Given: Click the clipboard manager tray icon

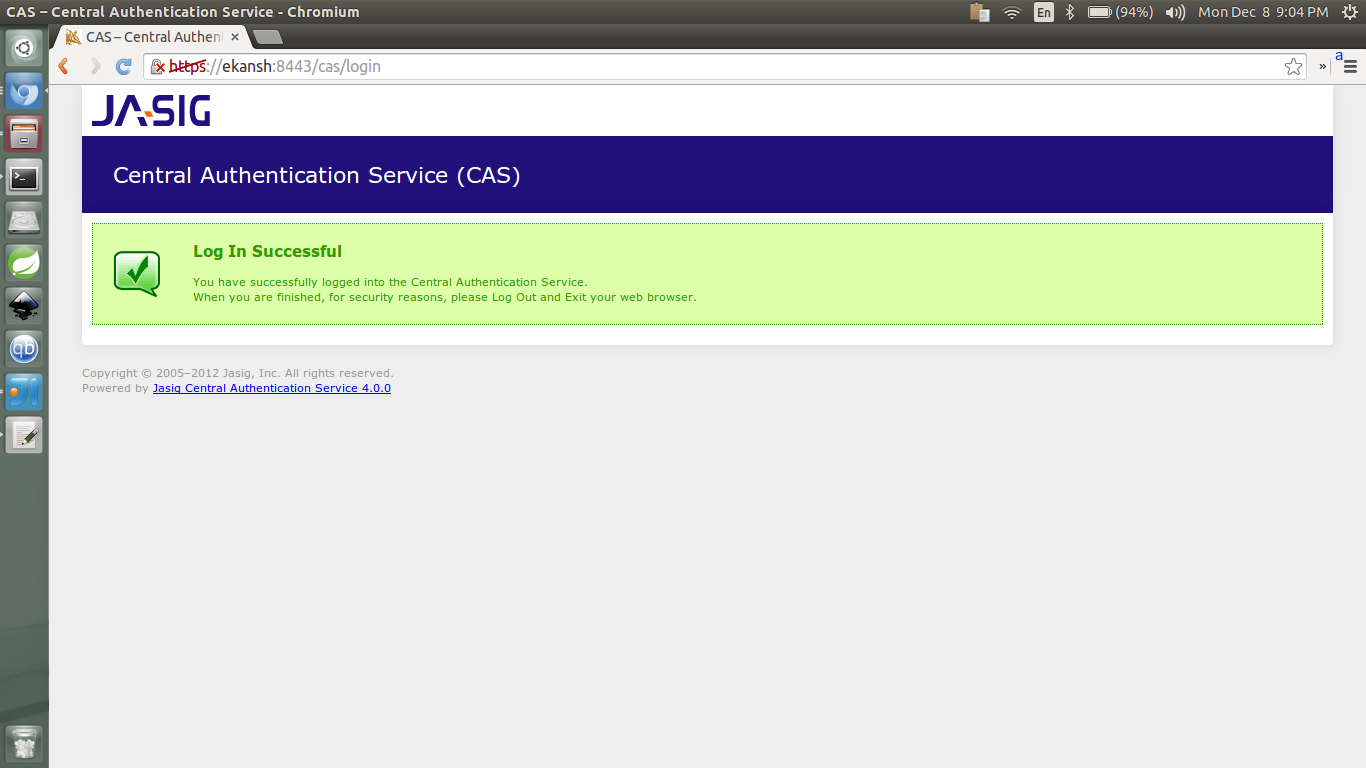Looking at the screenshot, I should pos(978,13).
